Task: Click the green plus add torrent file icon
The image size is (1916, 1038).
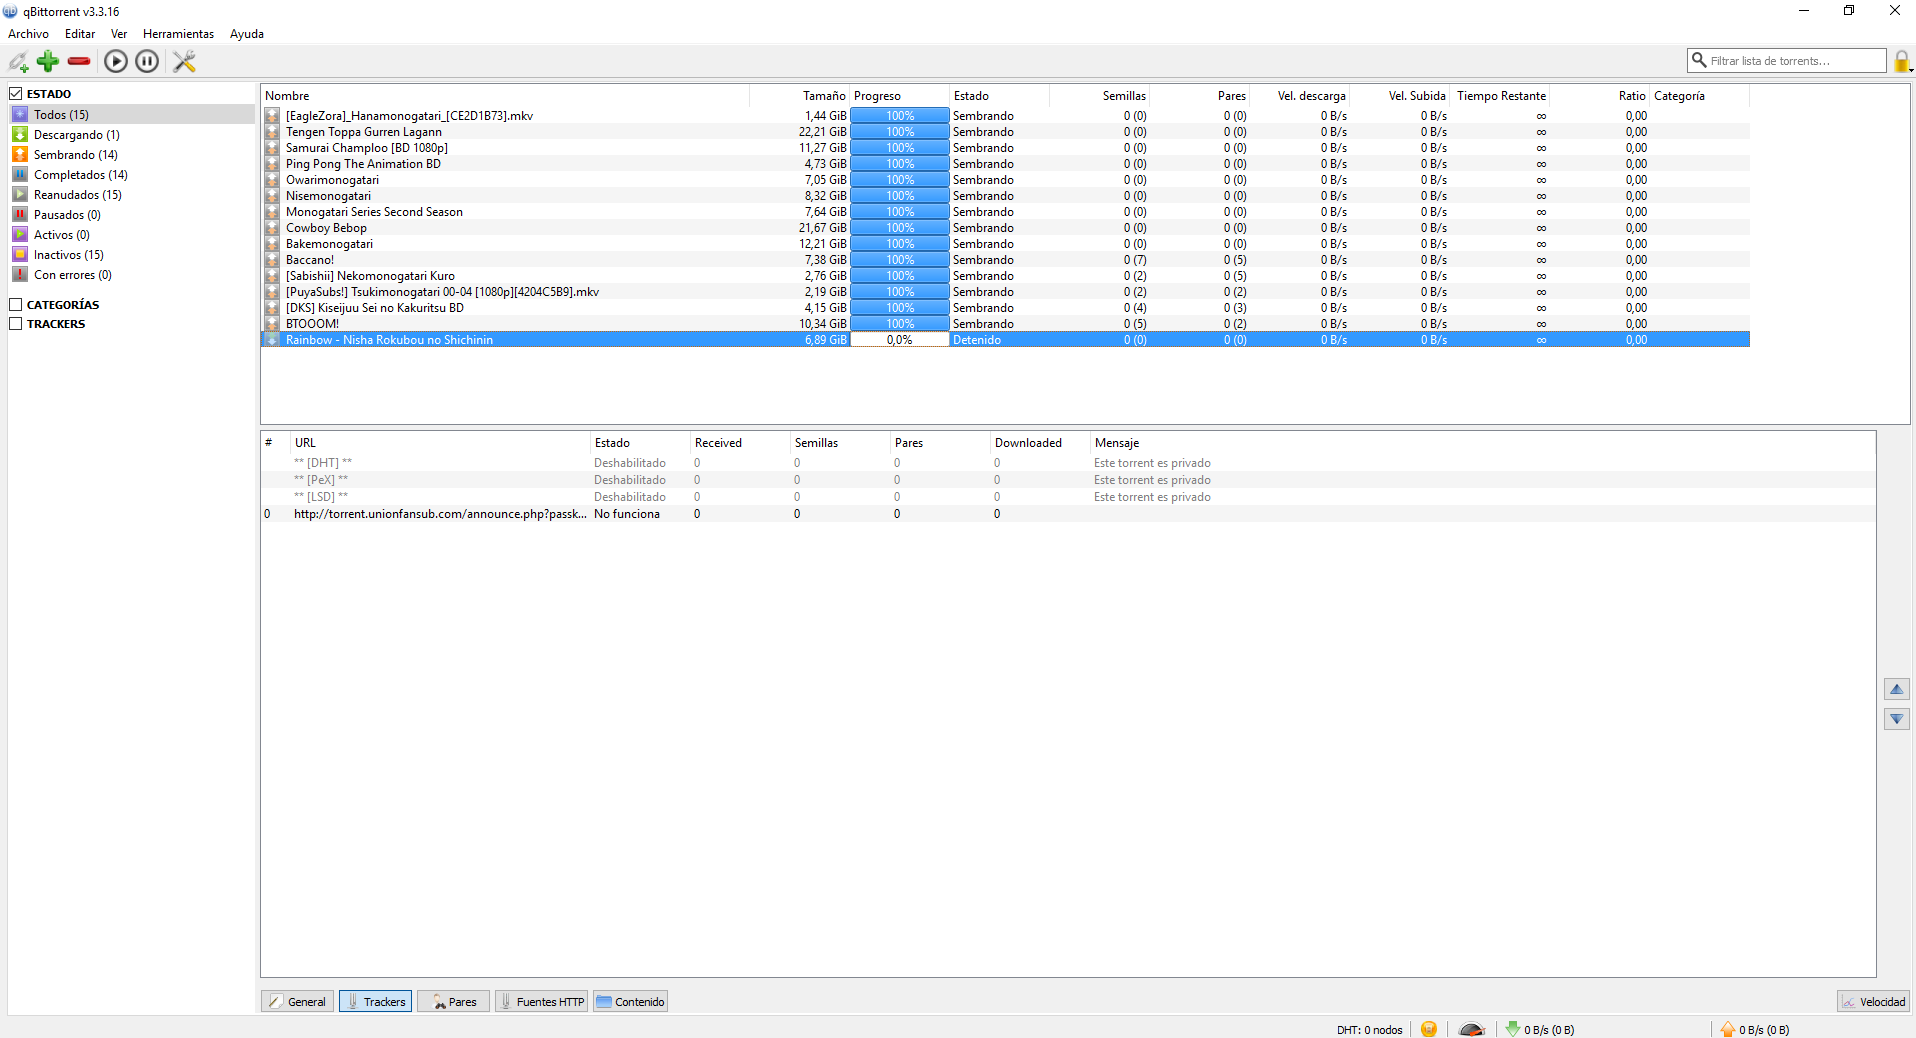Action: click(48, 61)
